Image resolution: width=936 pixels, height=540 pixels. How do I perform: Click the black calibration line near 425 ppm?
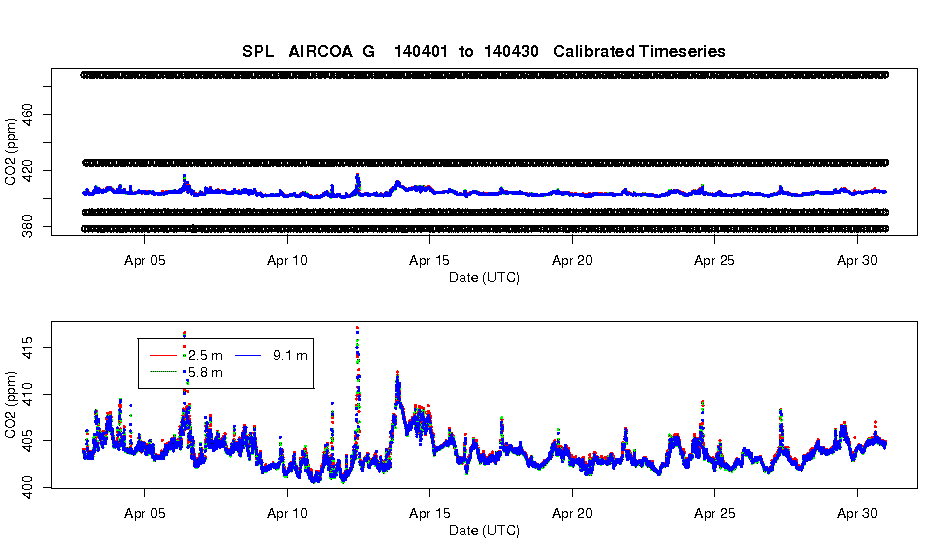[x=485, y=162]
